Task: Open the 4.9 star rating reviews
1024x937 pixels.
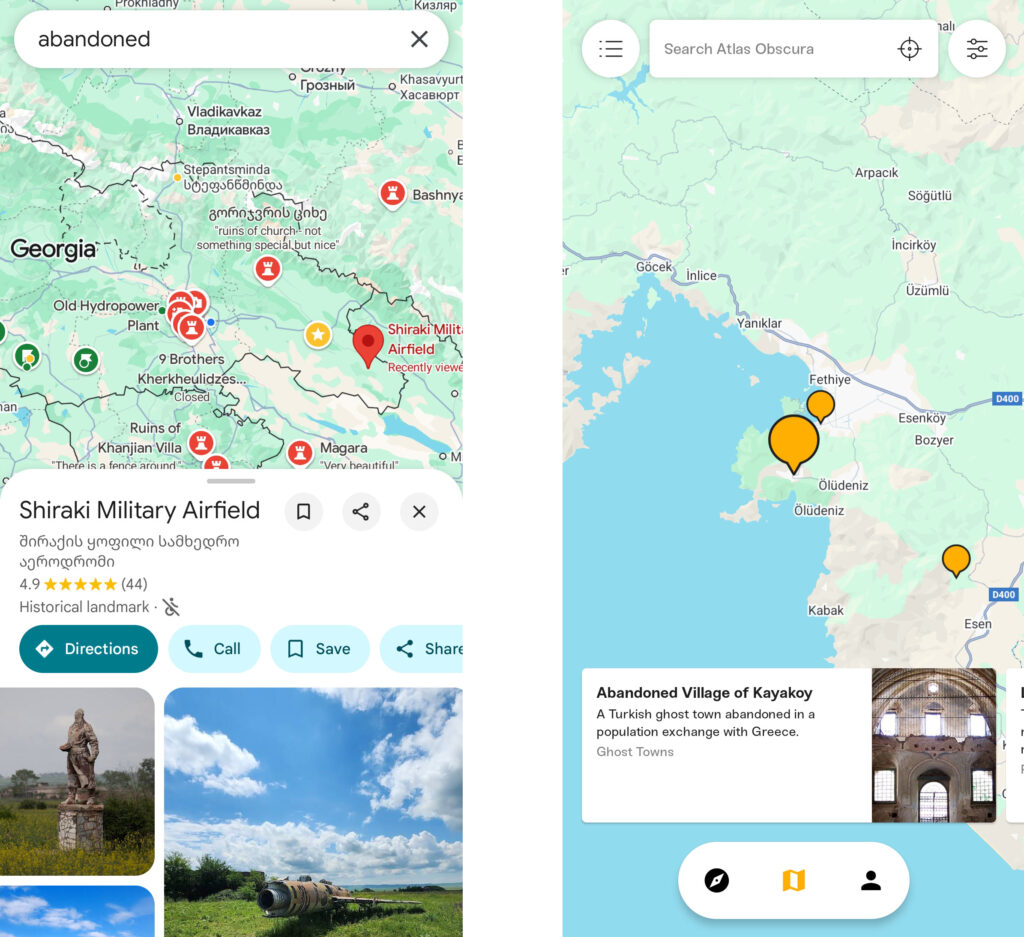Action: coord(84,584)
